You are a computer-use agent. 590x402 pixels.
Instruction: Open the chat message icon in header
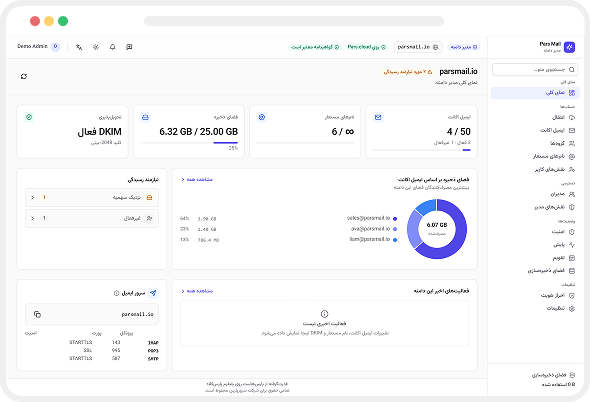tap(129, 47)
